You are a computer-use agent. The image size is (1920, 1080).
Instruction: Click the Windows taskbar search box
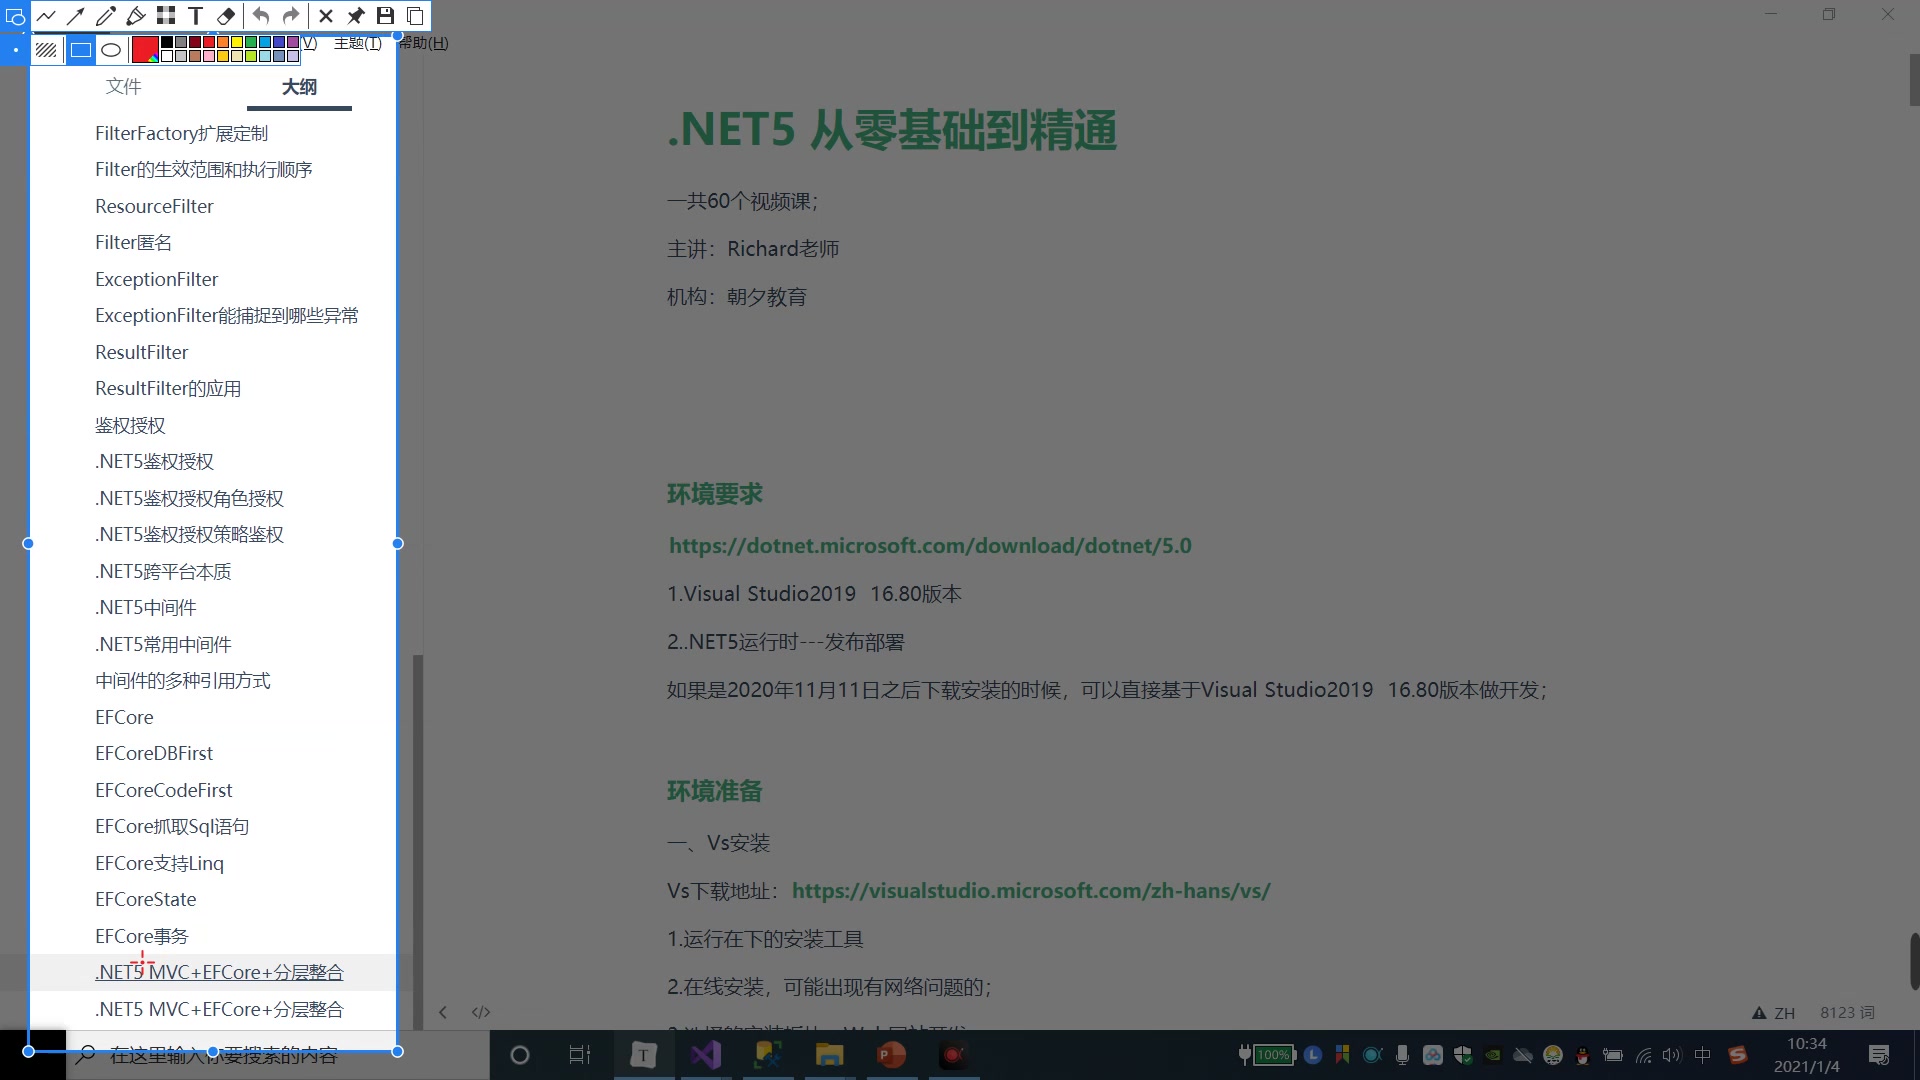click(x=278, y=1055)
